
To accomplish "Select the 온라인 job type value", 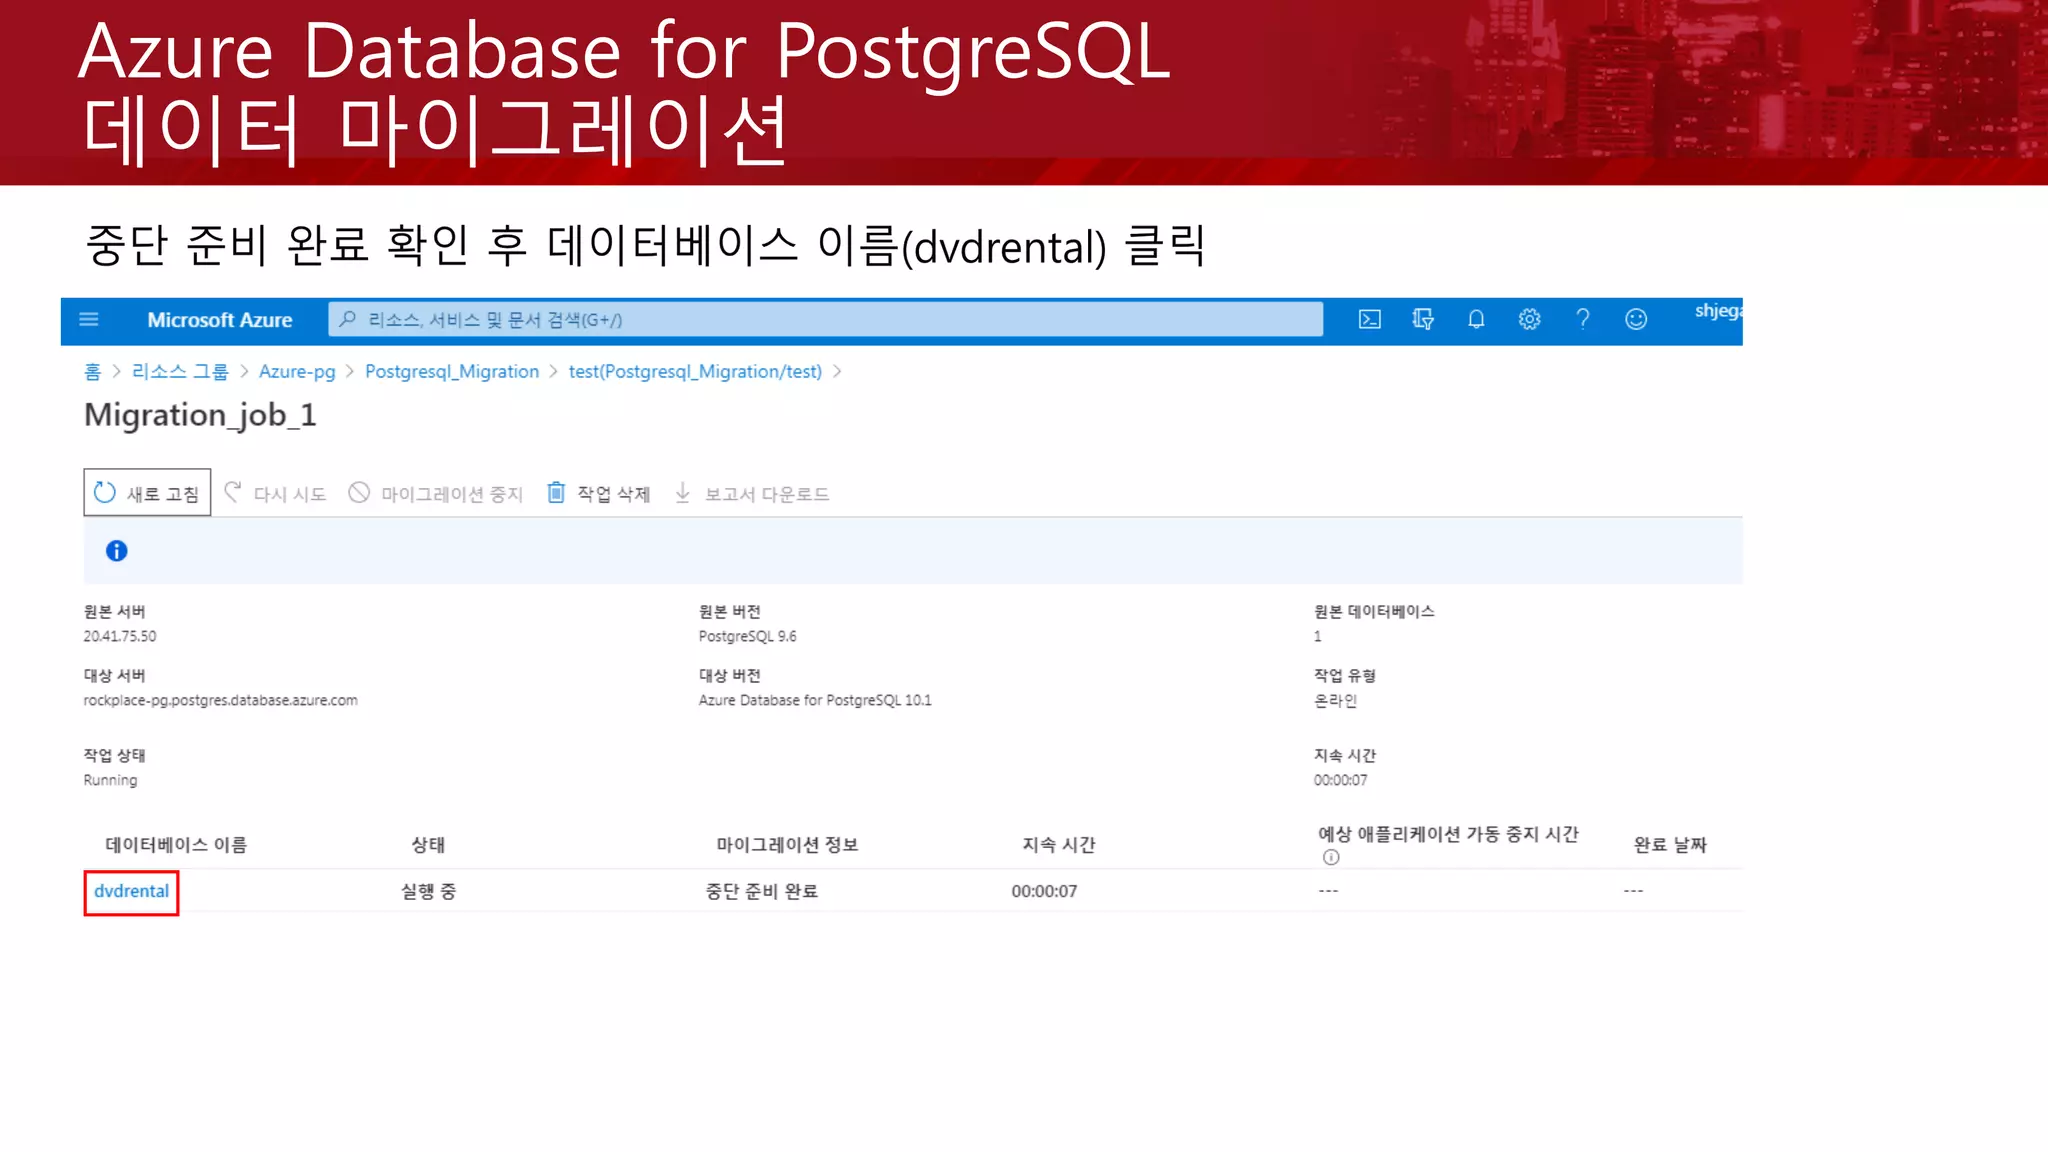I will 1335,700.
